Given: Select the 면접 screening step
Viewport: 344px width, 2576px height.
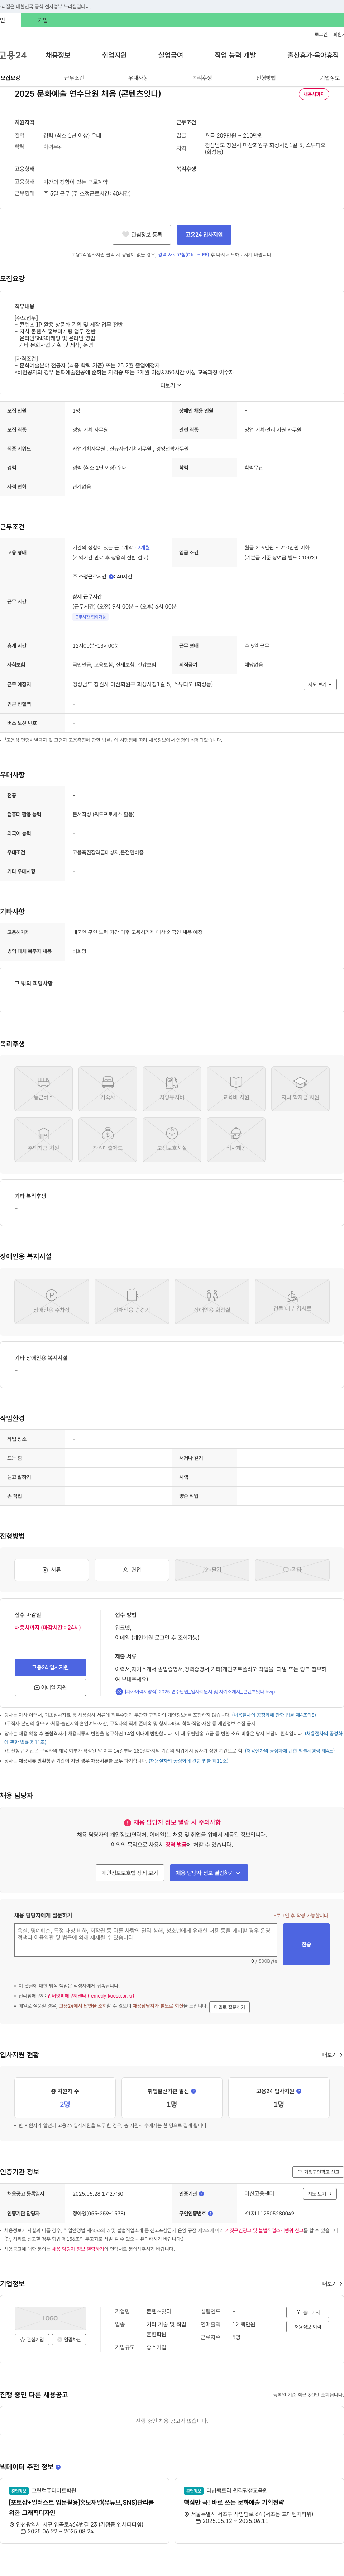Looking at the screenshot, I should 132,1569.
